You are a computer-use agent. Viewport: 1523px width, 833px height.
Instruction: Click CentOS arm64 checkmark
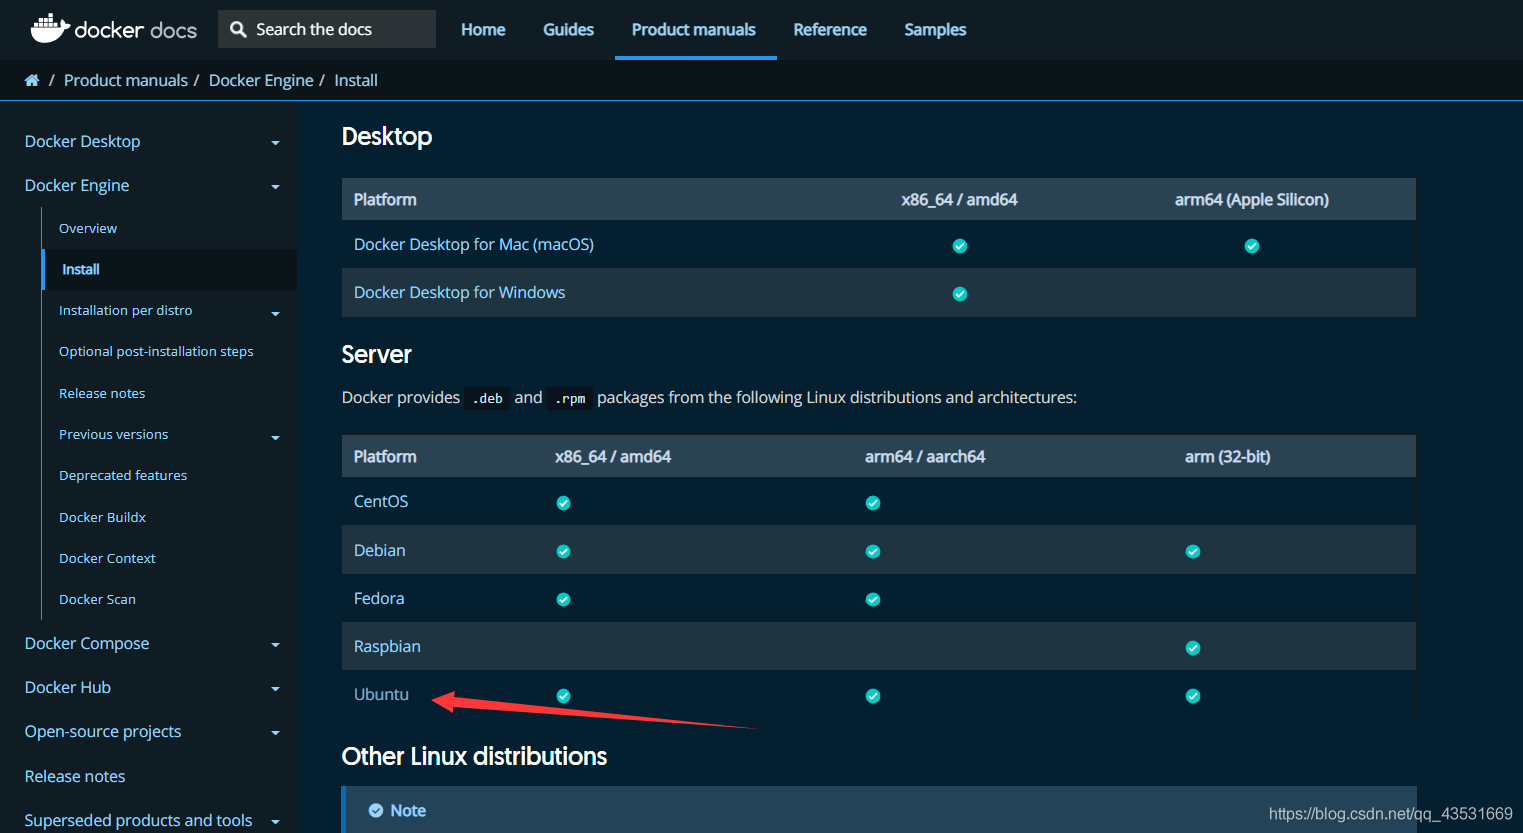click(x=873, y=503)
